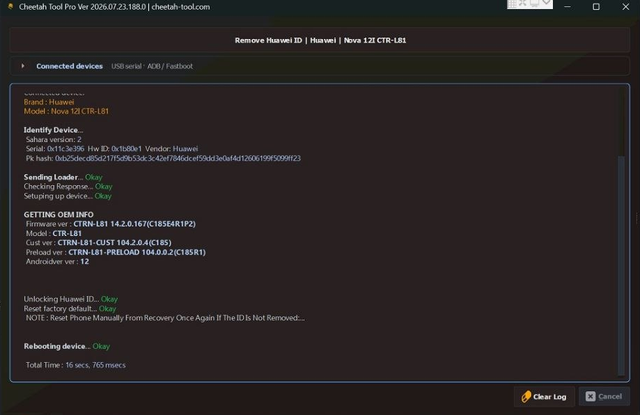Image resolution: width=640 pixels, height=415 pixels.
Task: Click the Model : CTR-L81 OEM line
Action: [53, 233]
